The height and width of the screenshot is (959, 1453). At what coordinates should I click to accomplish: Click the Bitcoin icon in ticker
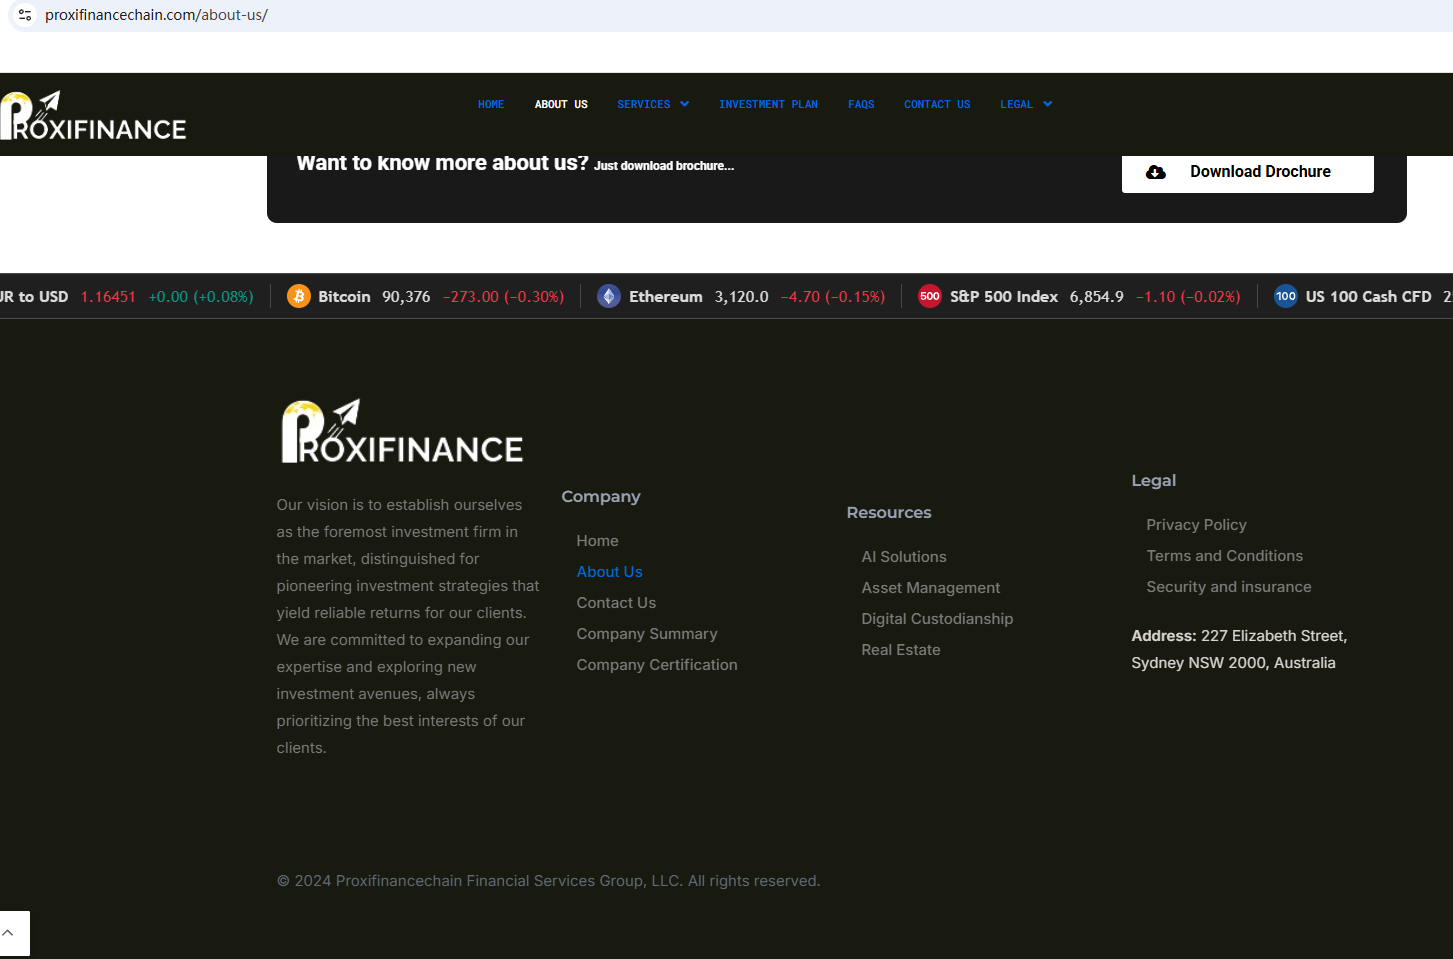298,296
